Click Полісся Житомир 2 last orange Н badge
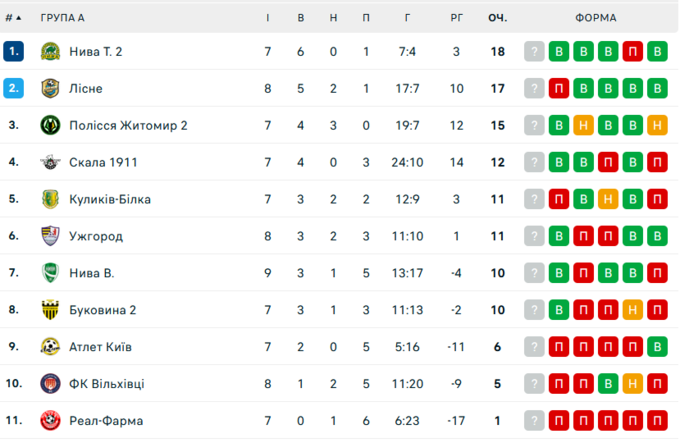Screen dimensions: 680x443 (x=657, y=126)
